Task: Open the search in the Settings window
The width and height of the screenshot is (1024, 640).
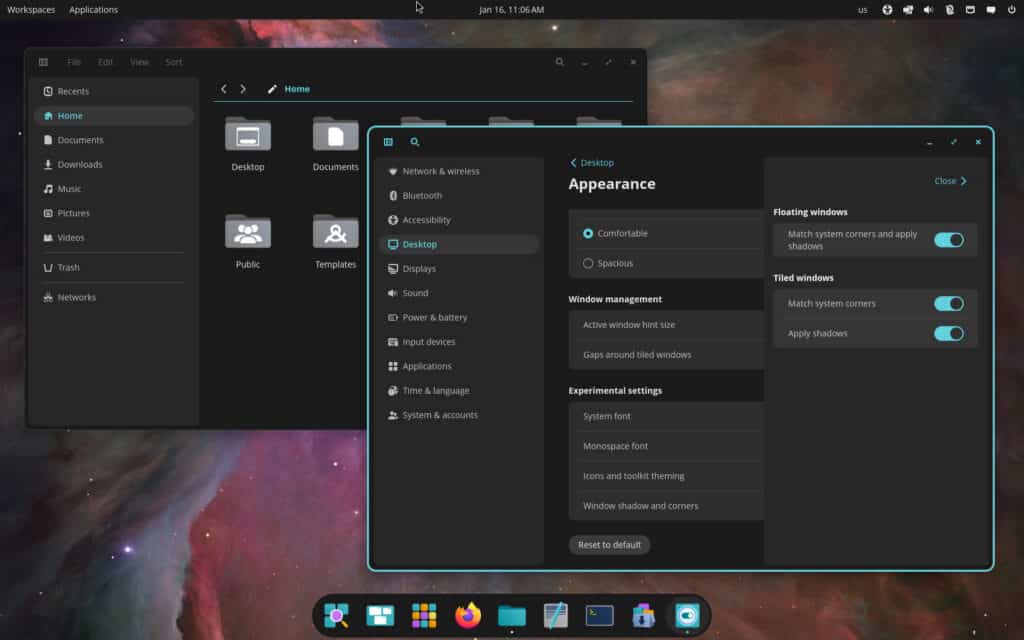Action: [415, 142]
